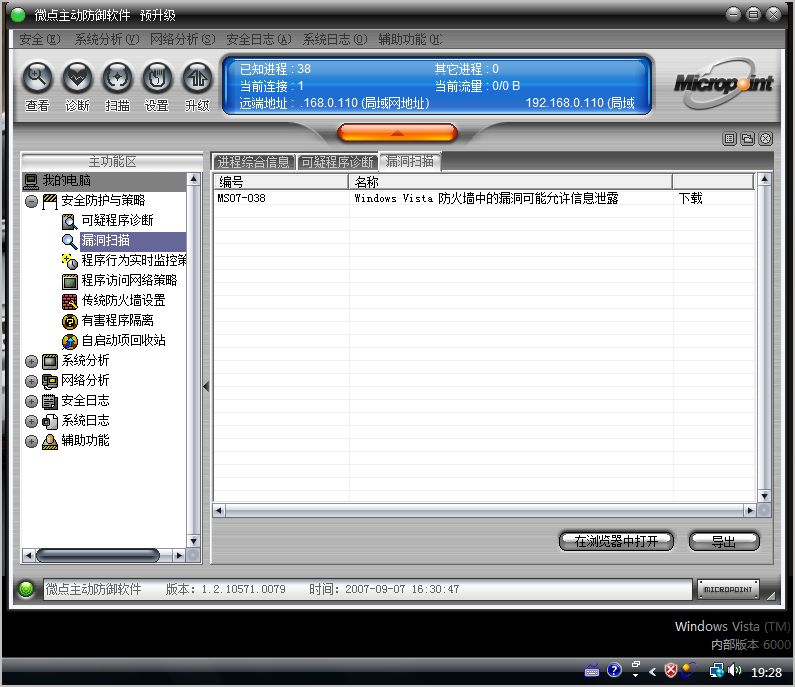795x687 pixels.
Task: Select 我的电脑 in the tree
Action: click(66, 180)
